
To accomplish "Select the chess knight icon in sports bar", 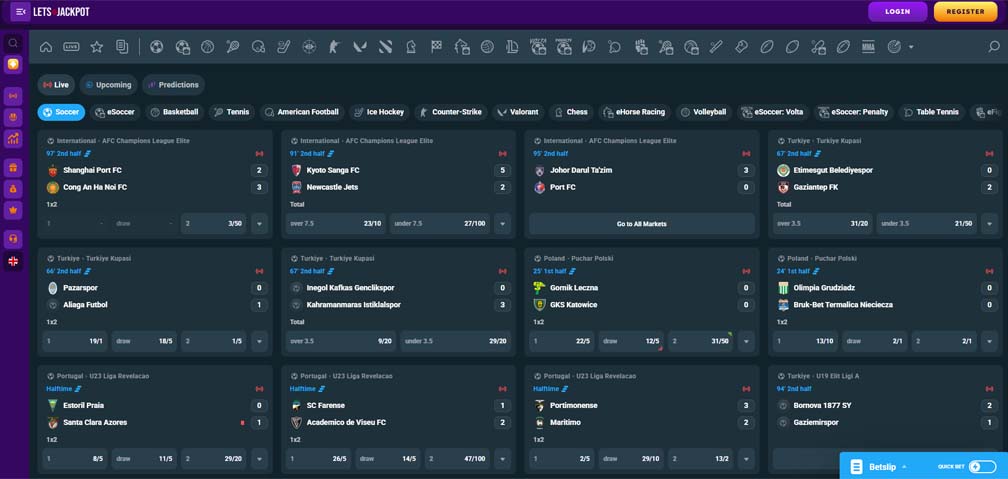I will (x=411, y=47).
